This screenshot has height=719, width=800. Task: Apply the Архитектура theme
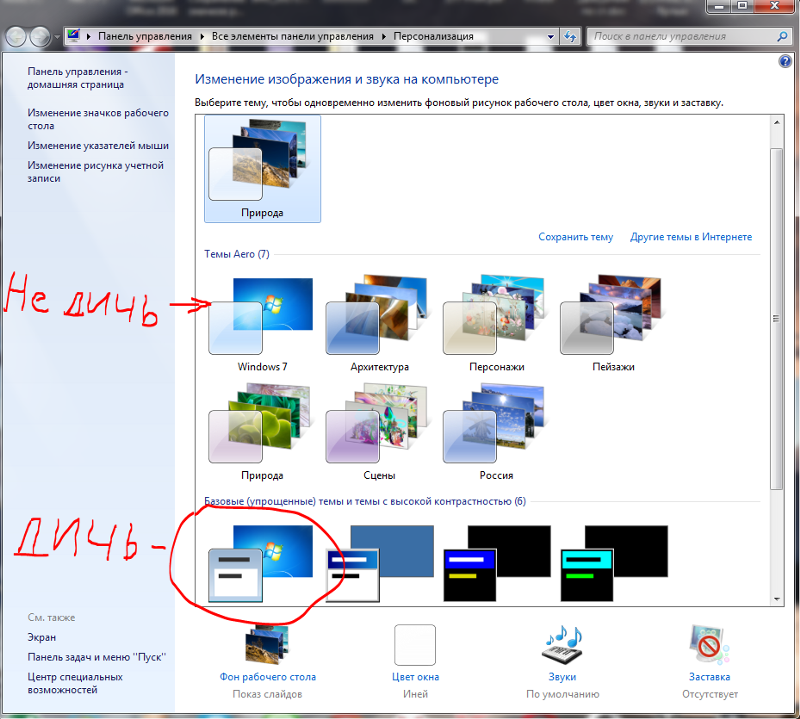[379, 323]
